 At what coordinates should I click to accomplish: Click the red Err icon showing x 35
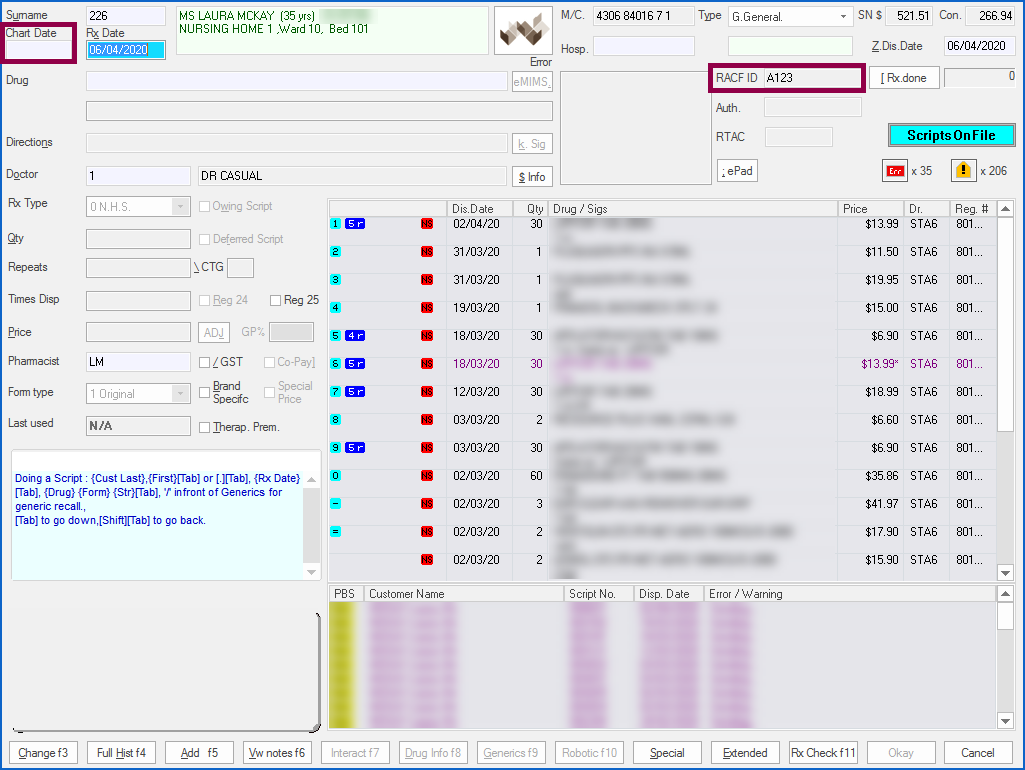[x=894, y=171]
